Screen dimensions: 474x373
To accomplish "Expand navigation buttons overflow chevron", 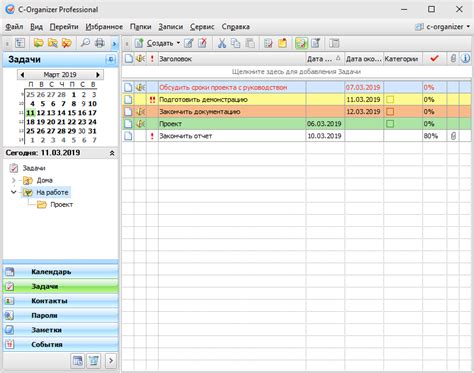I will (x=111, y=361).
